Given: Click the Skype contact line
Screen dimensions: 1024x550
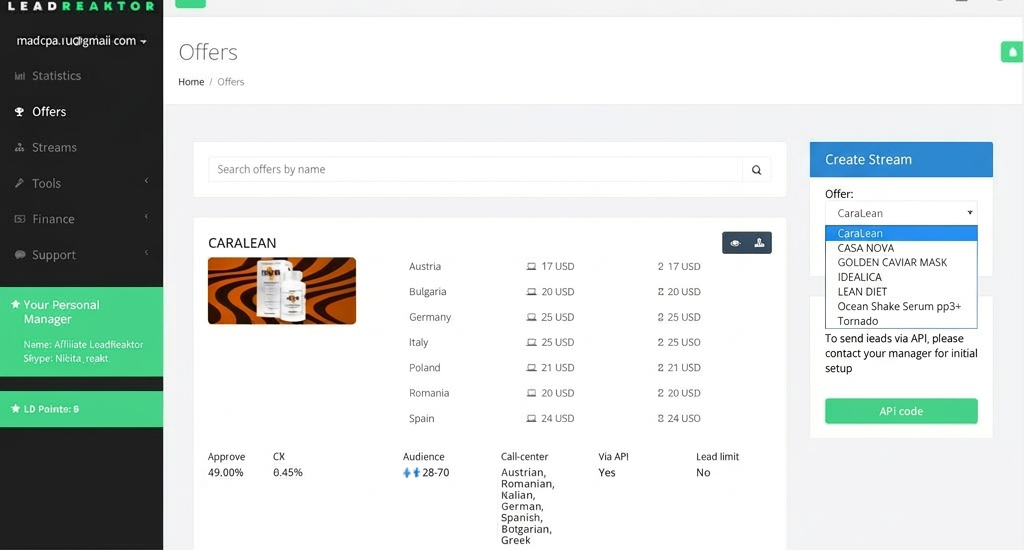Looking at the screenshot, I should point(66,359).
